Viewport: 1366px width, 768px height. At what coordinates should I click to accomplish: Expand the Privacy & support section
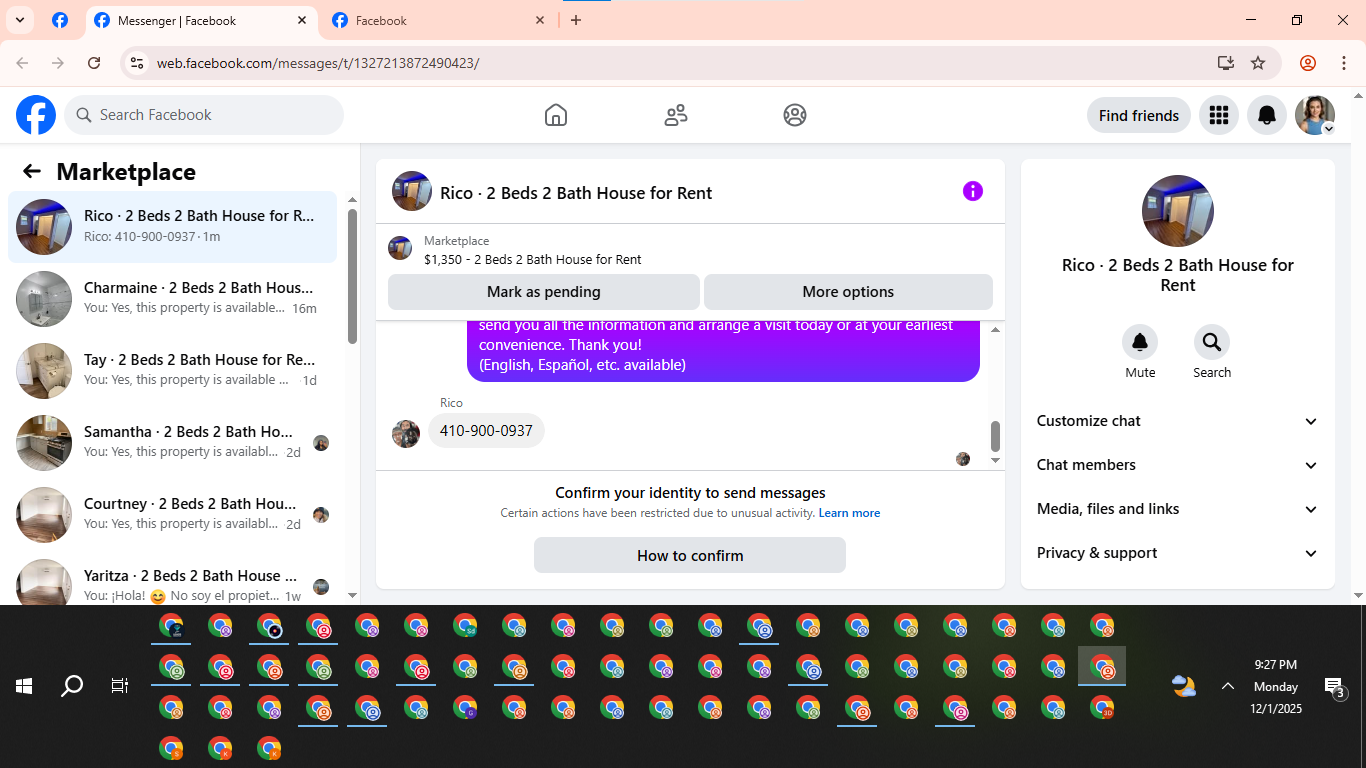coord(1178,553)
